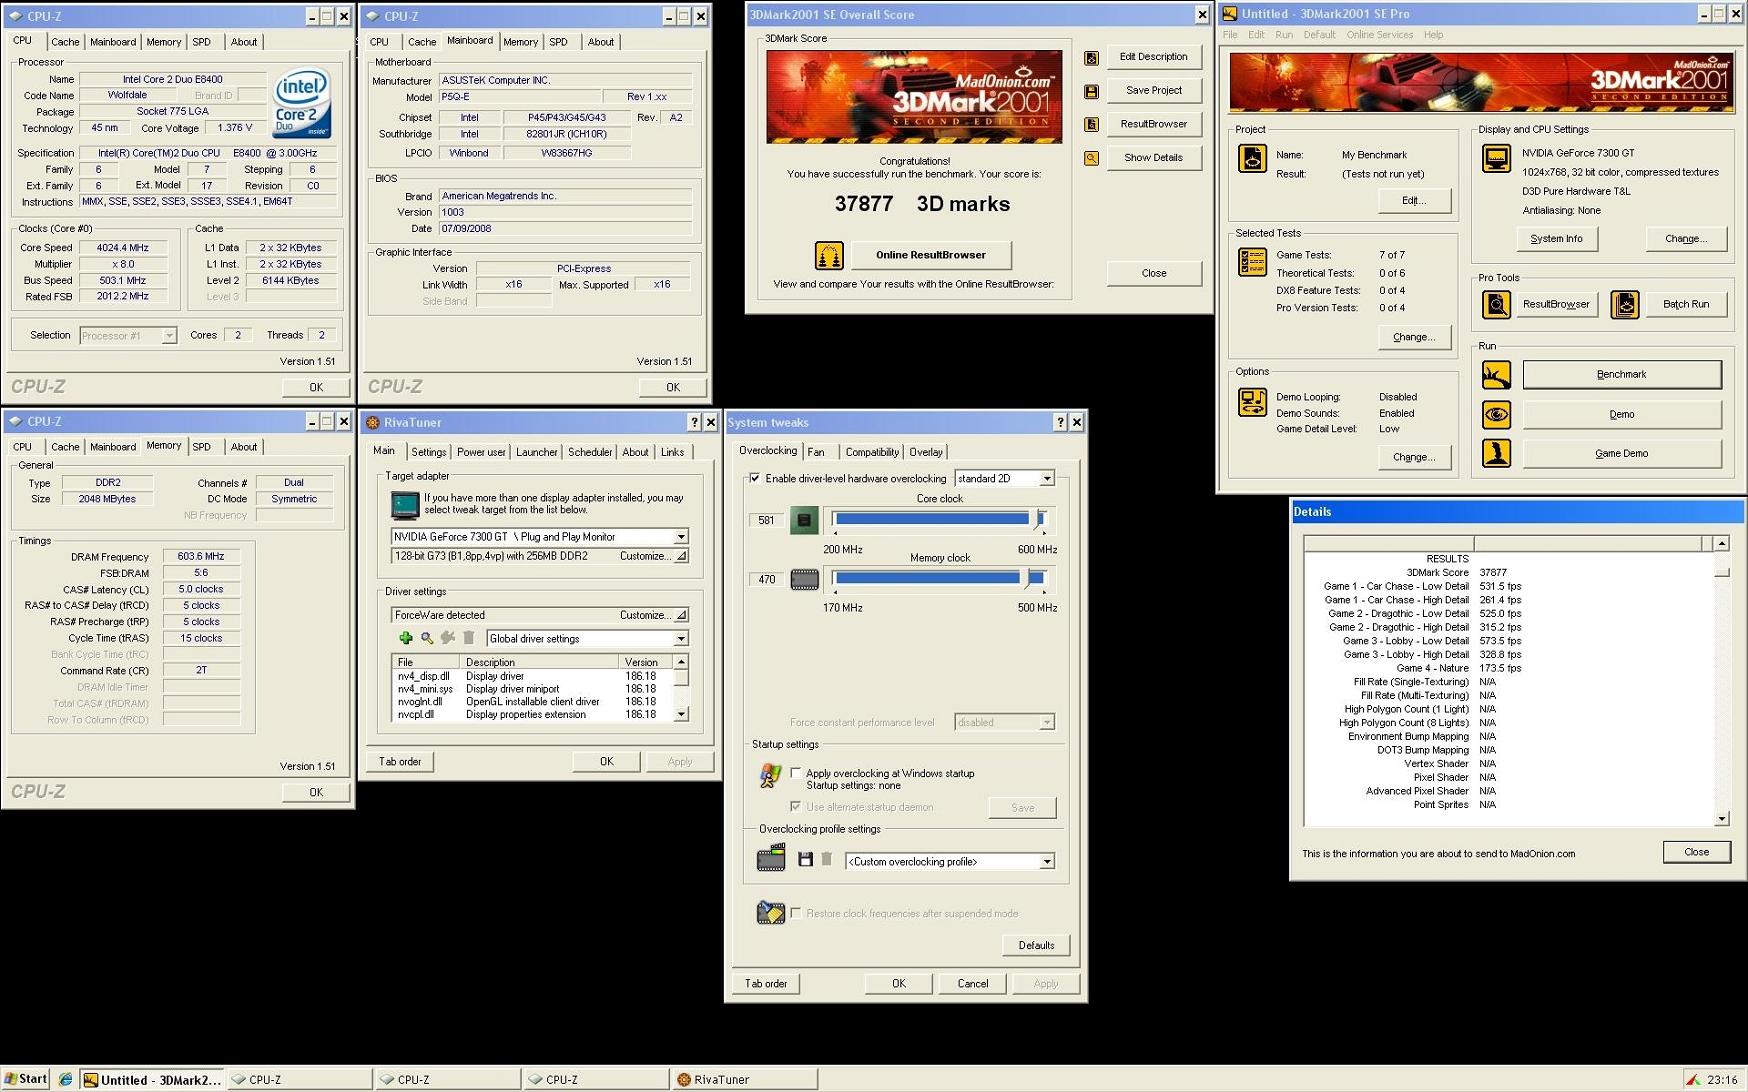The height and width of the screenshot is (1092, 1748).
Task: Toggle Restore clock frequencies after suspended mode
Action: (796, 913)
